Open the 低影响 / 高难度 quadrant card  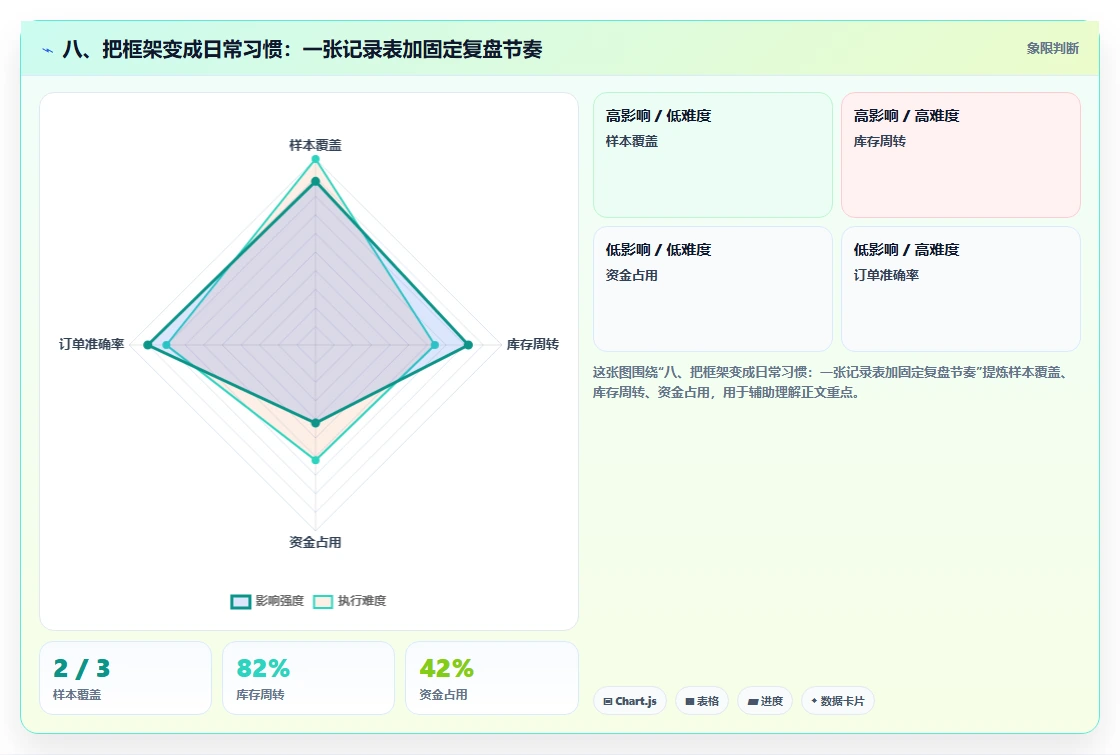point(961,289)
